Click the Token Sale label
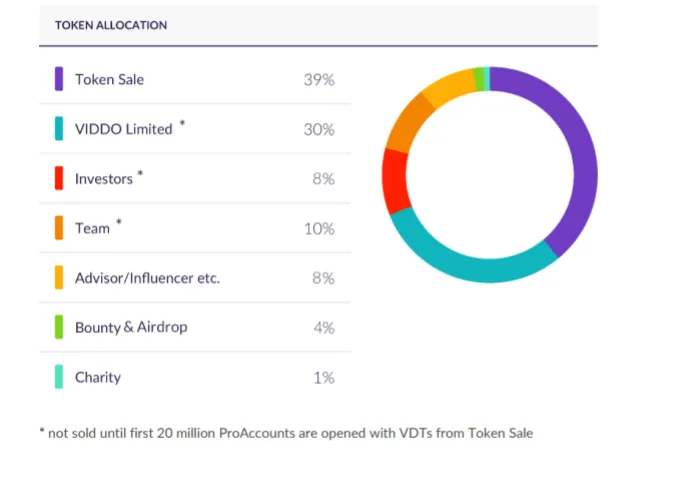Viewport: 684px width, 501px height. click(109, 79)
